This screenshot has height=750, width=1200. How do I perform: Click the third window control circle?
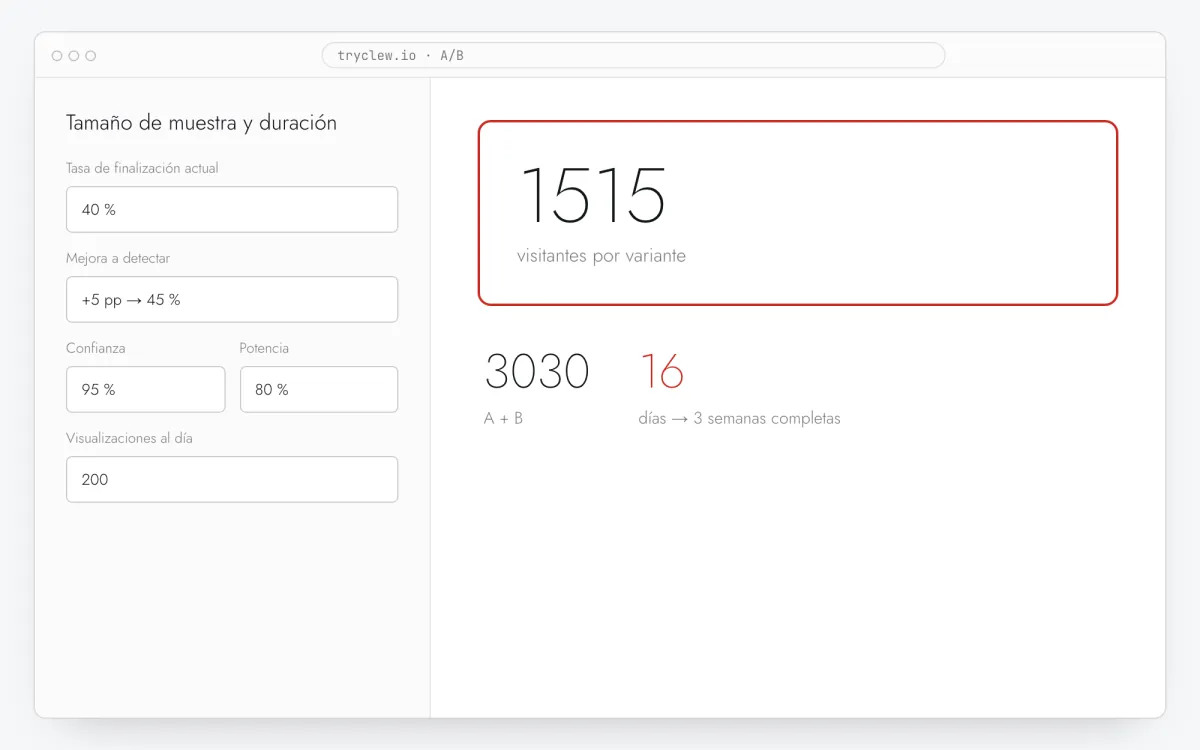pos(91,56)
